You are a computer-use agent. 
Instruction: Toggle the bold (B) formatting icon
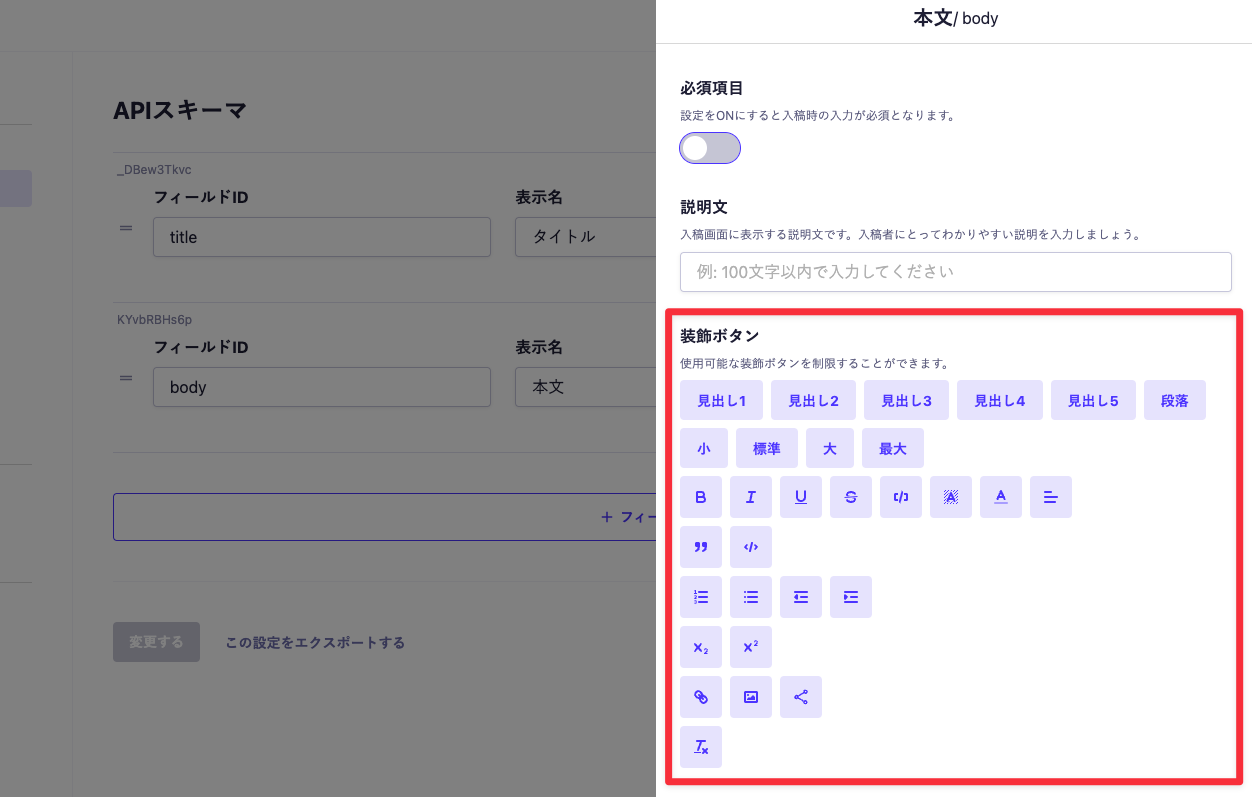point(701,497)
